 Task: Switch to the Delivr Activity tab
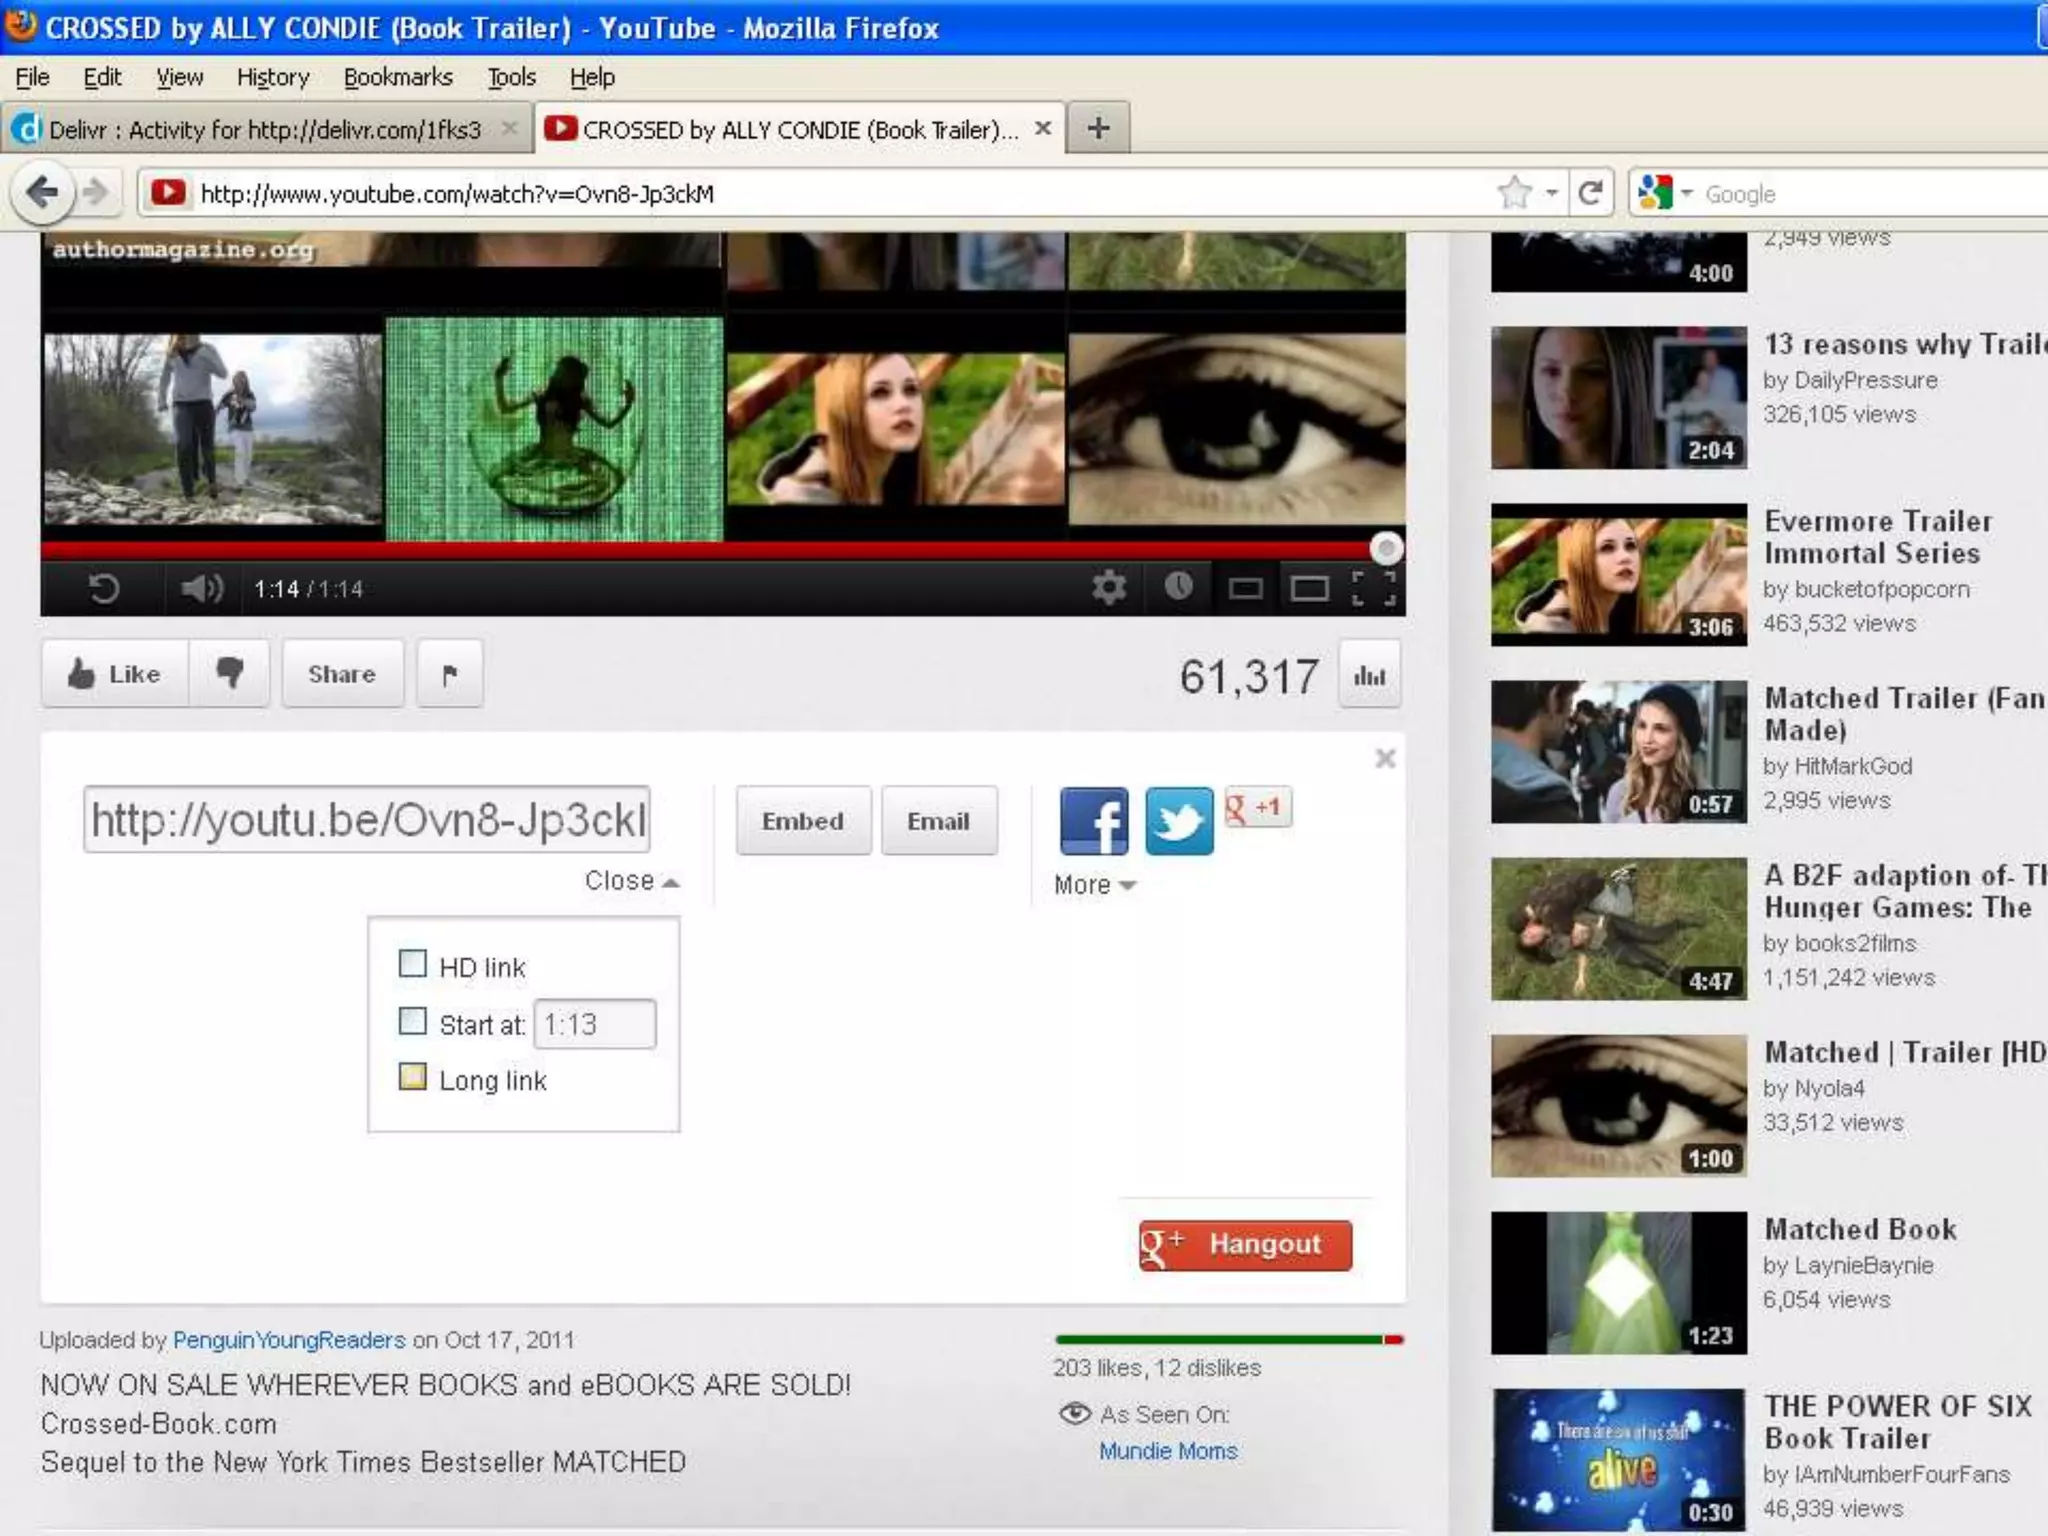pyautogui.click(x=263, y=129)
